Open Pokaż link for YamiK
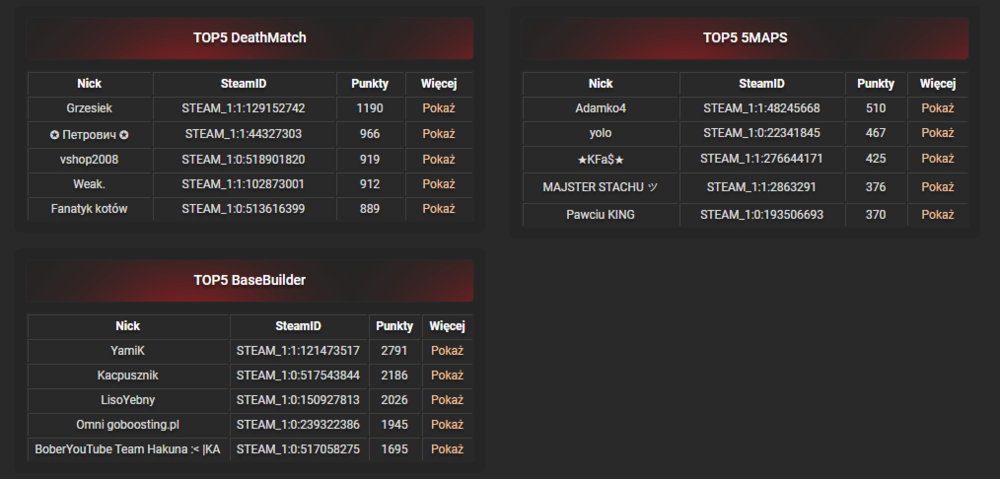Image resolution: width=1000 pixels, height=479 pixels. coord(447,351)
